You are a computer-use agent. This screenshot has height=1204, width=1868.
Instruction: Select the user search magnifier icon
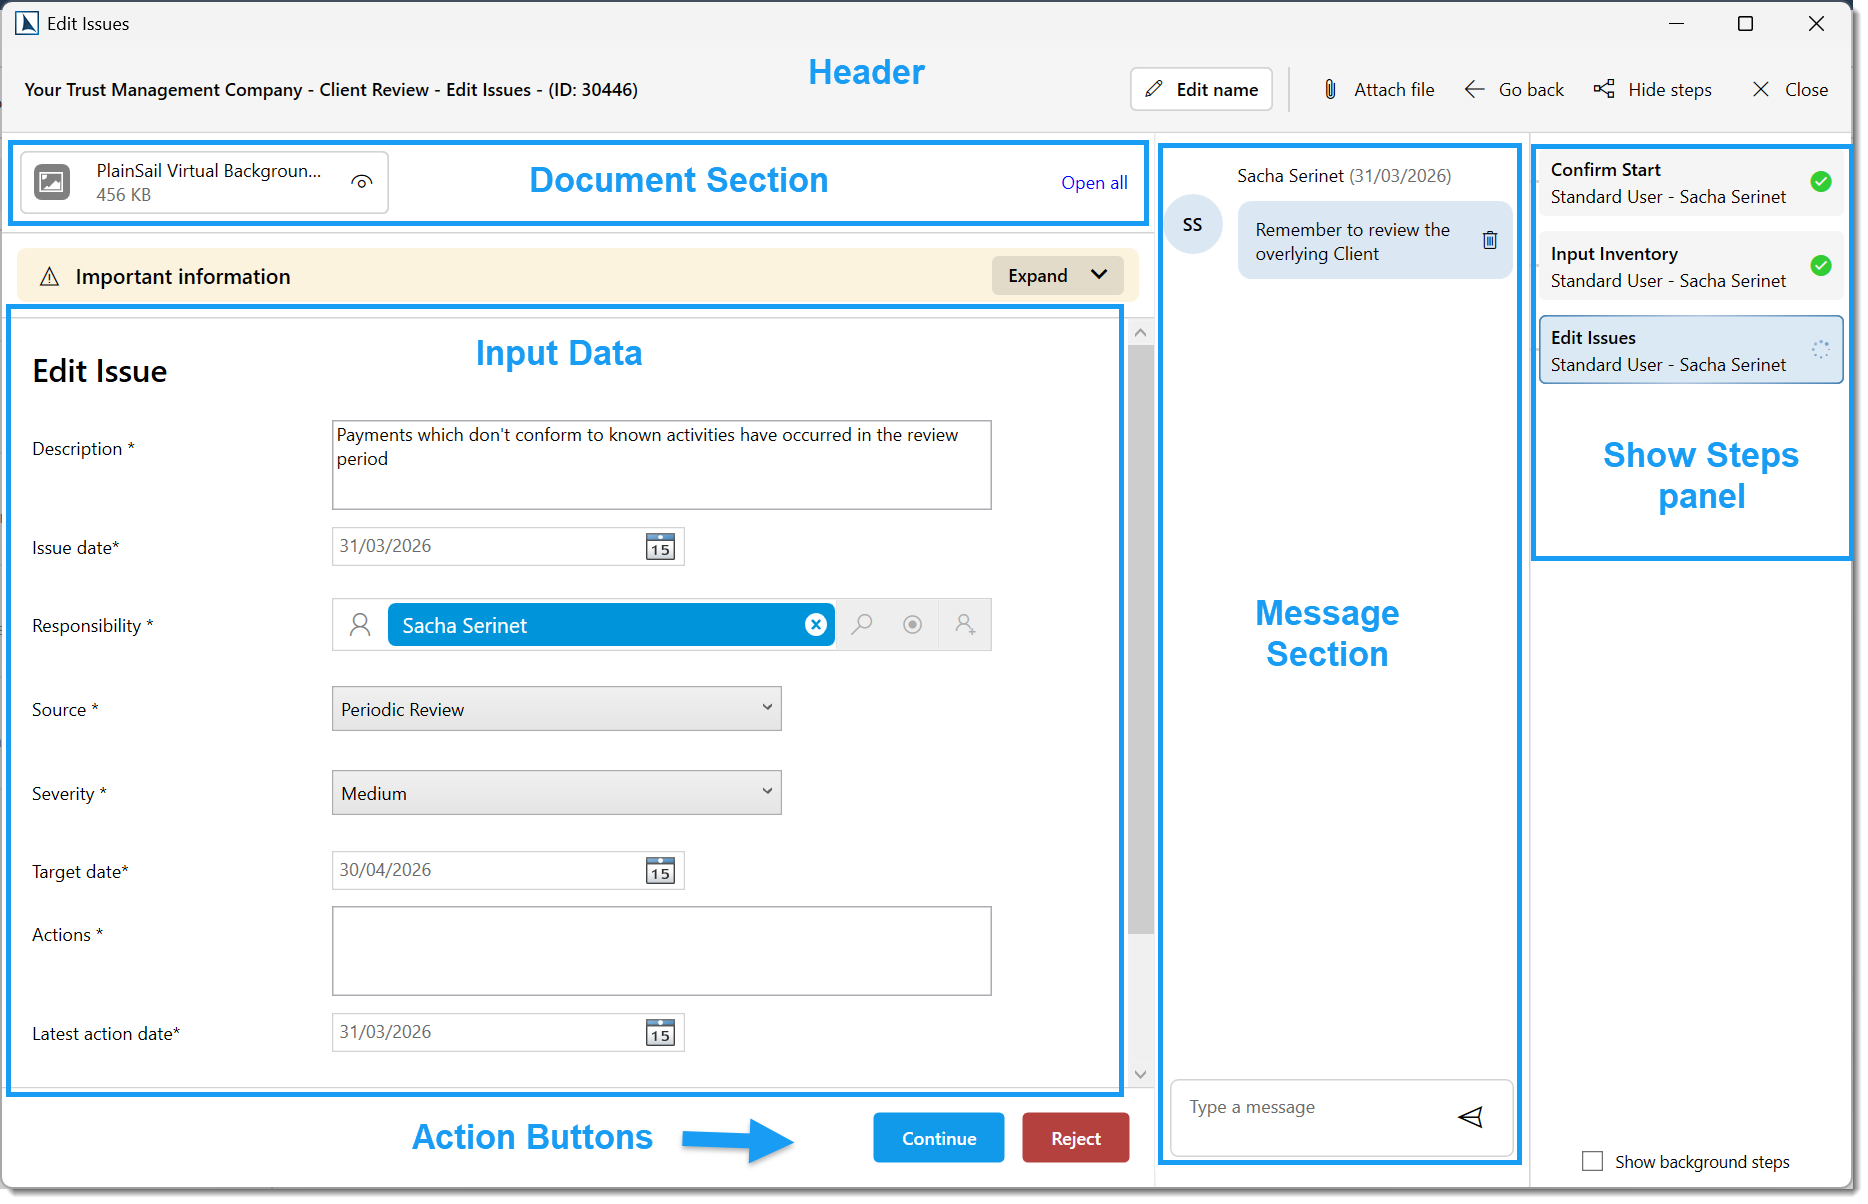(x=862, y=624)
